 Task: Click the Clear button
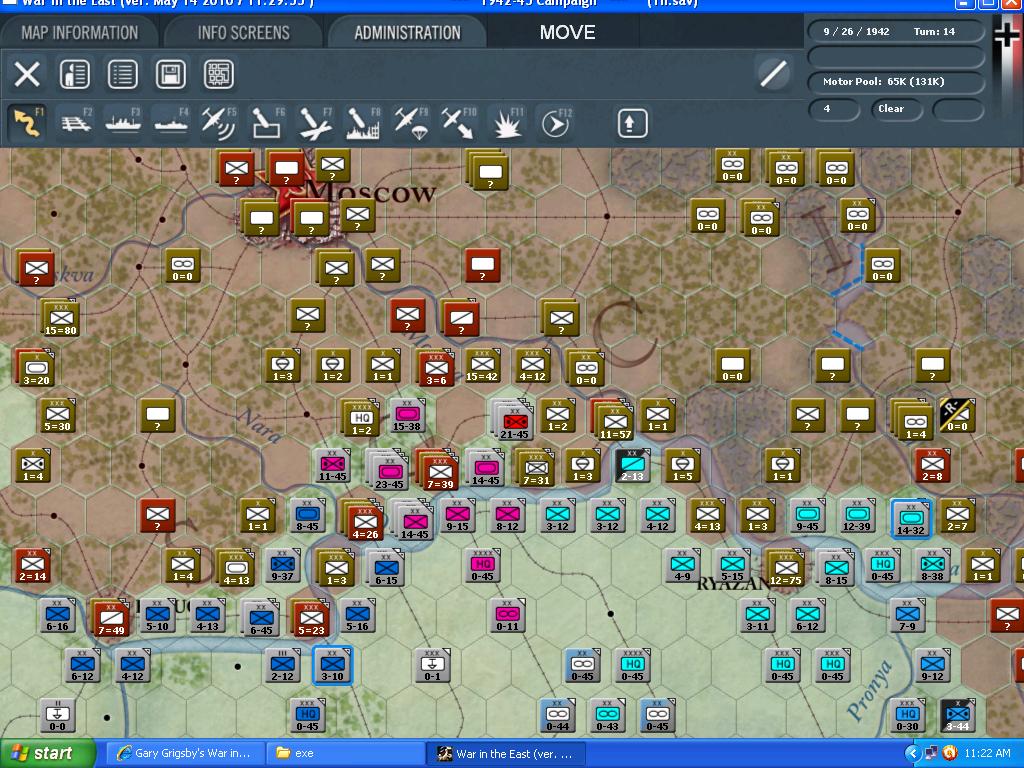895,109
